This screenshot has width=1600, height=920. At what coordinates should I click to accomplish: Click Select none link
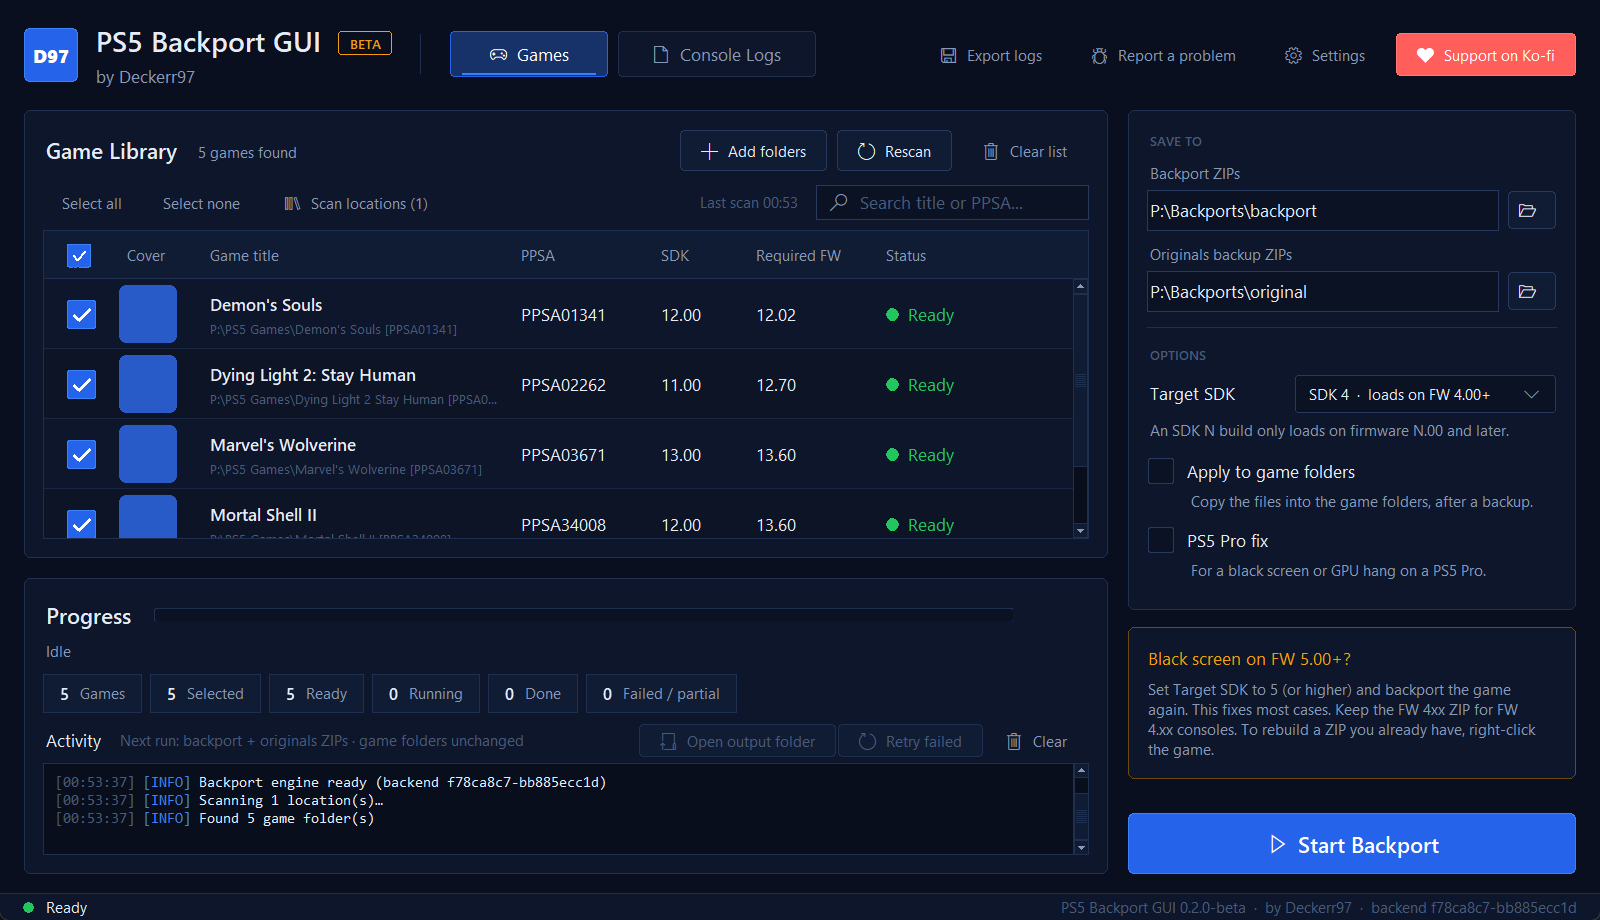click(x=201, y=204)
